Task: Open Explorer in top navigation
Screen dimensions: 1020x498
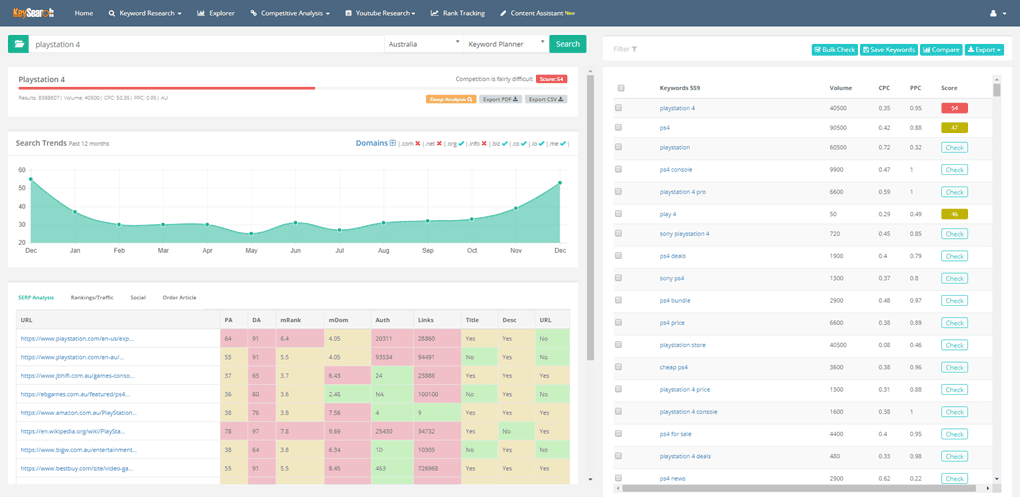Action: coord(216,13)
